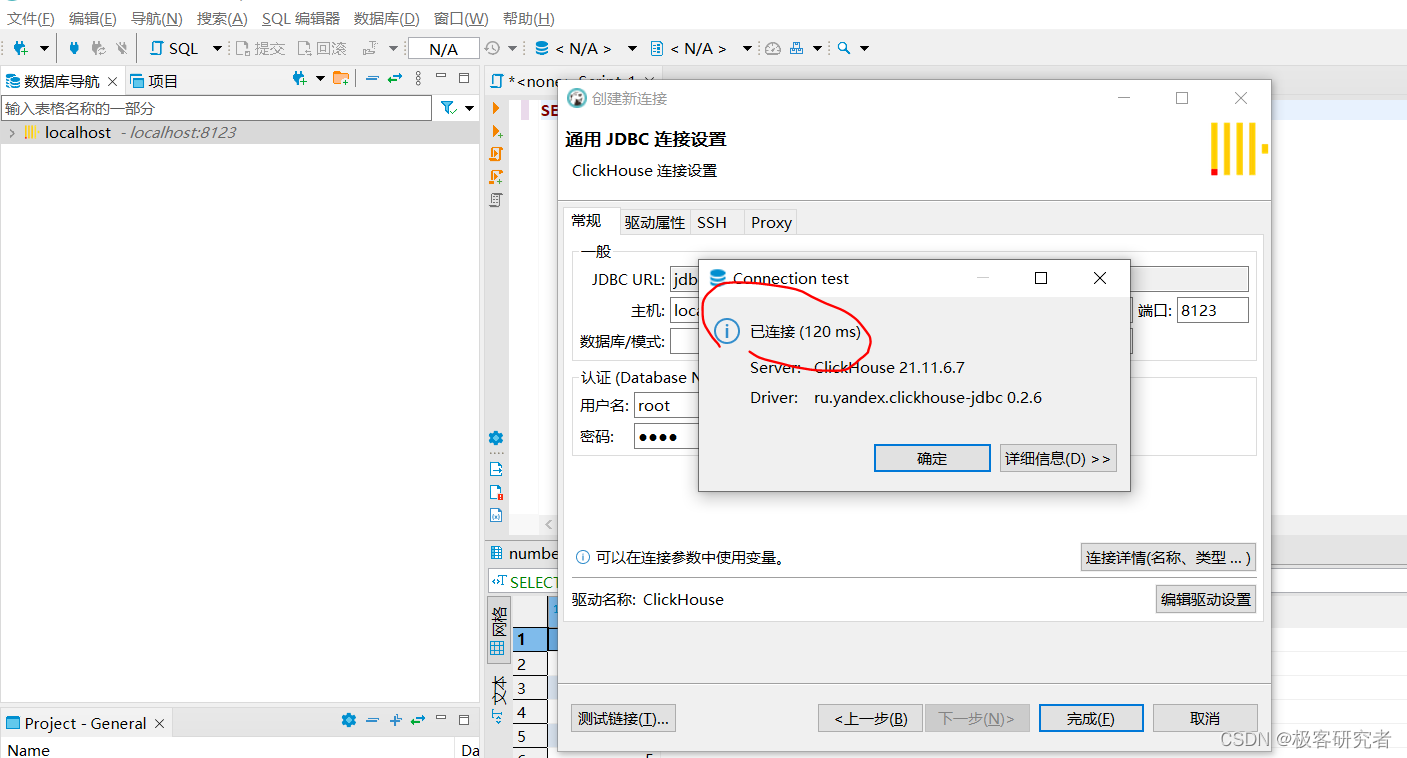Click the explain execution plan icon
1407x758 pixels.
pyautogui.click(x=496, y=200)
